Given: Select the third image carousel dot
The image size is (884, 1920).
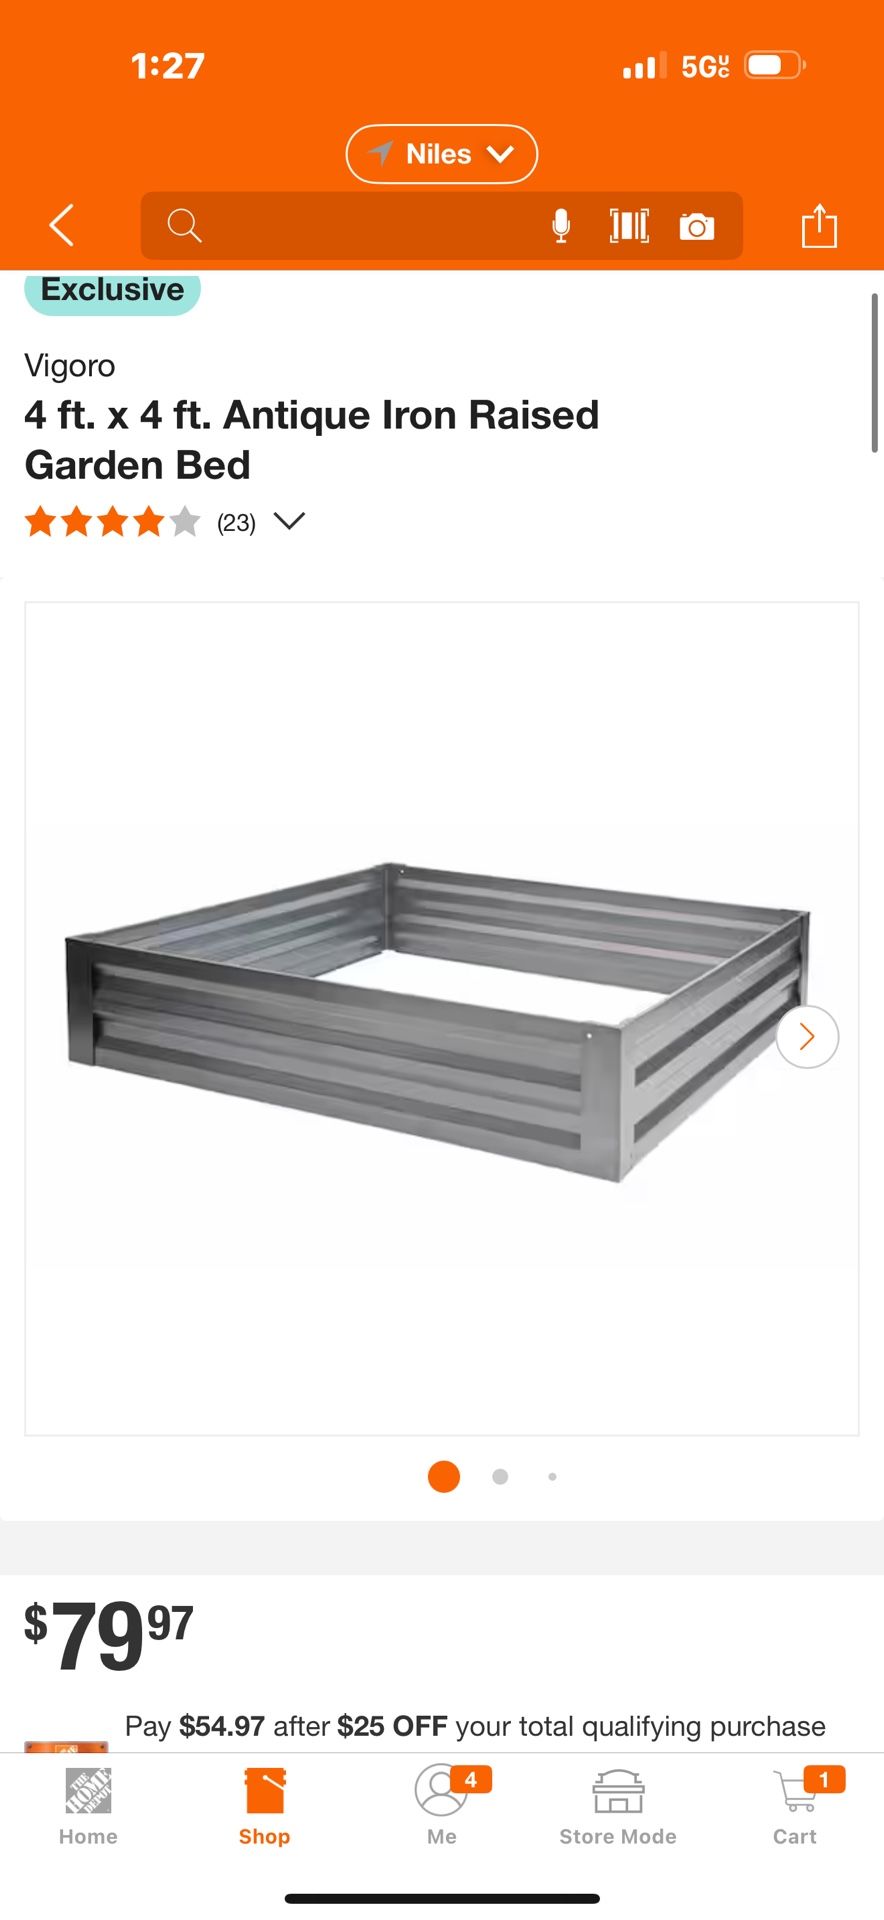Looking at the screenshot, I should coord(552,1477).
